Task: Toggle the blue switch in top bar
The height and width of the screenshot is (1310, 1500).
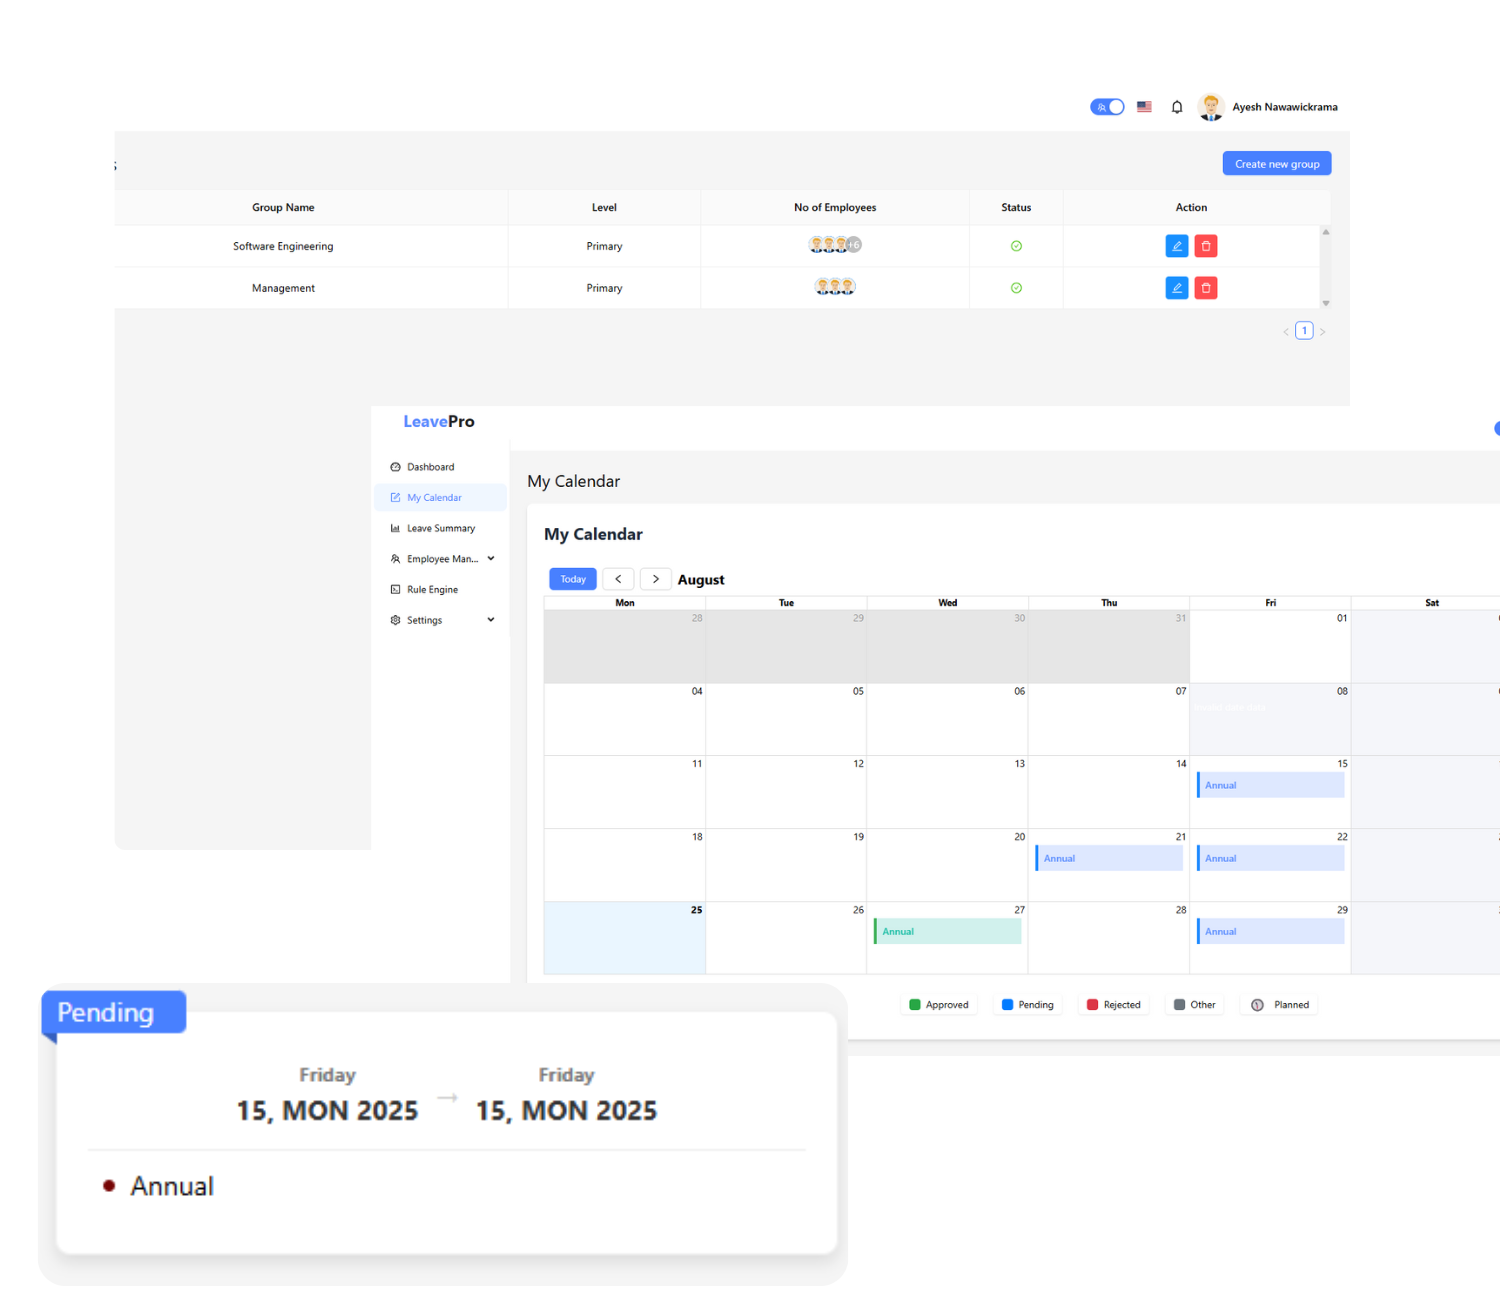Action: pyautogui.click(x=1107, y=107)
